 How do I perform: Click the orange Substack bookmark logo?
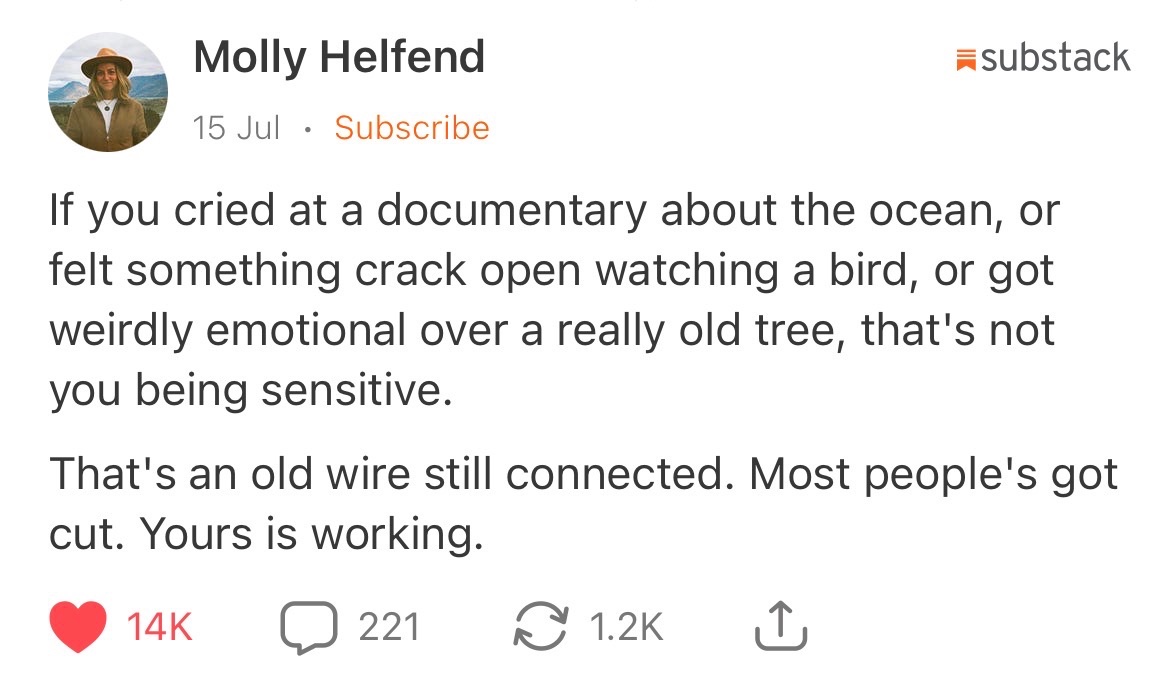(966, 59)
